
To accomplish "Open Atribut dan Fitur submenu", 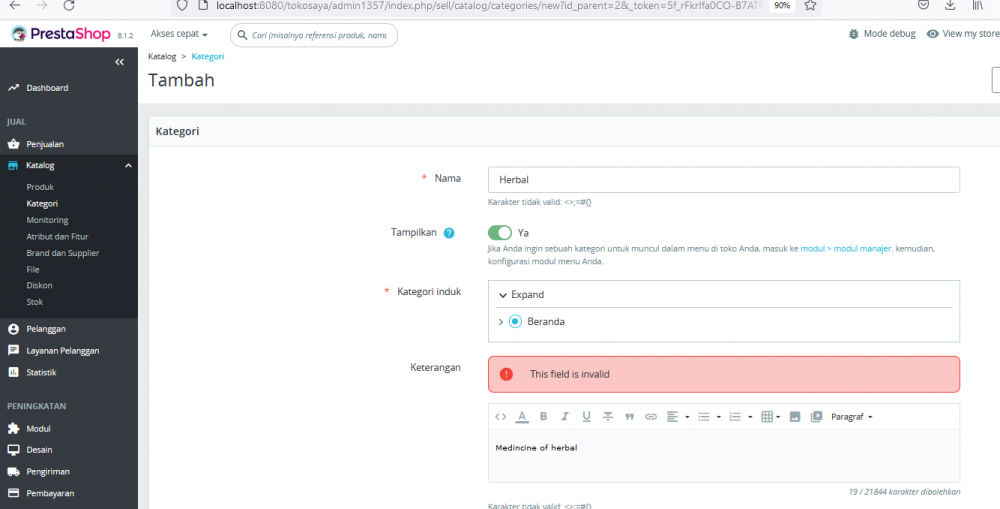I will [x=57, y=237].
